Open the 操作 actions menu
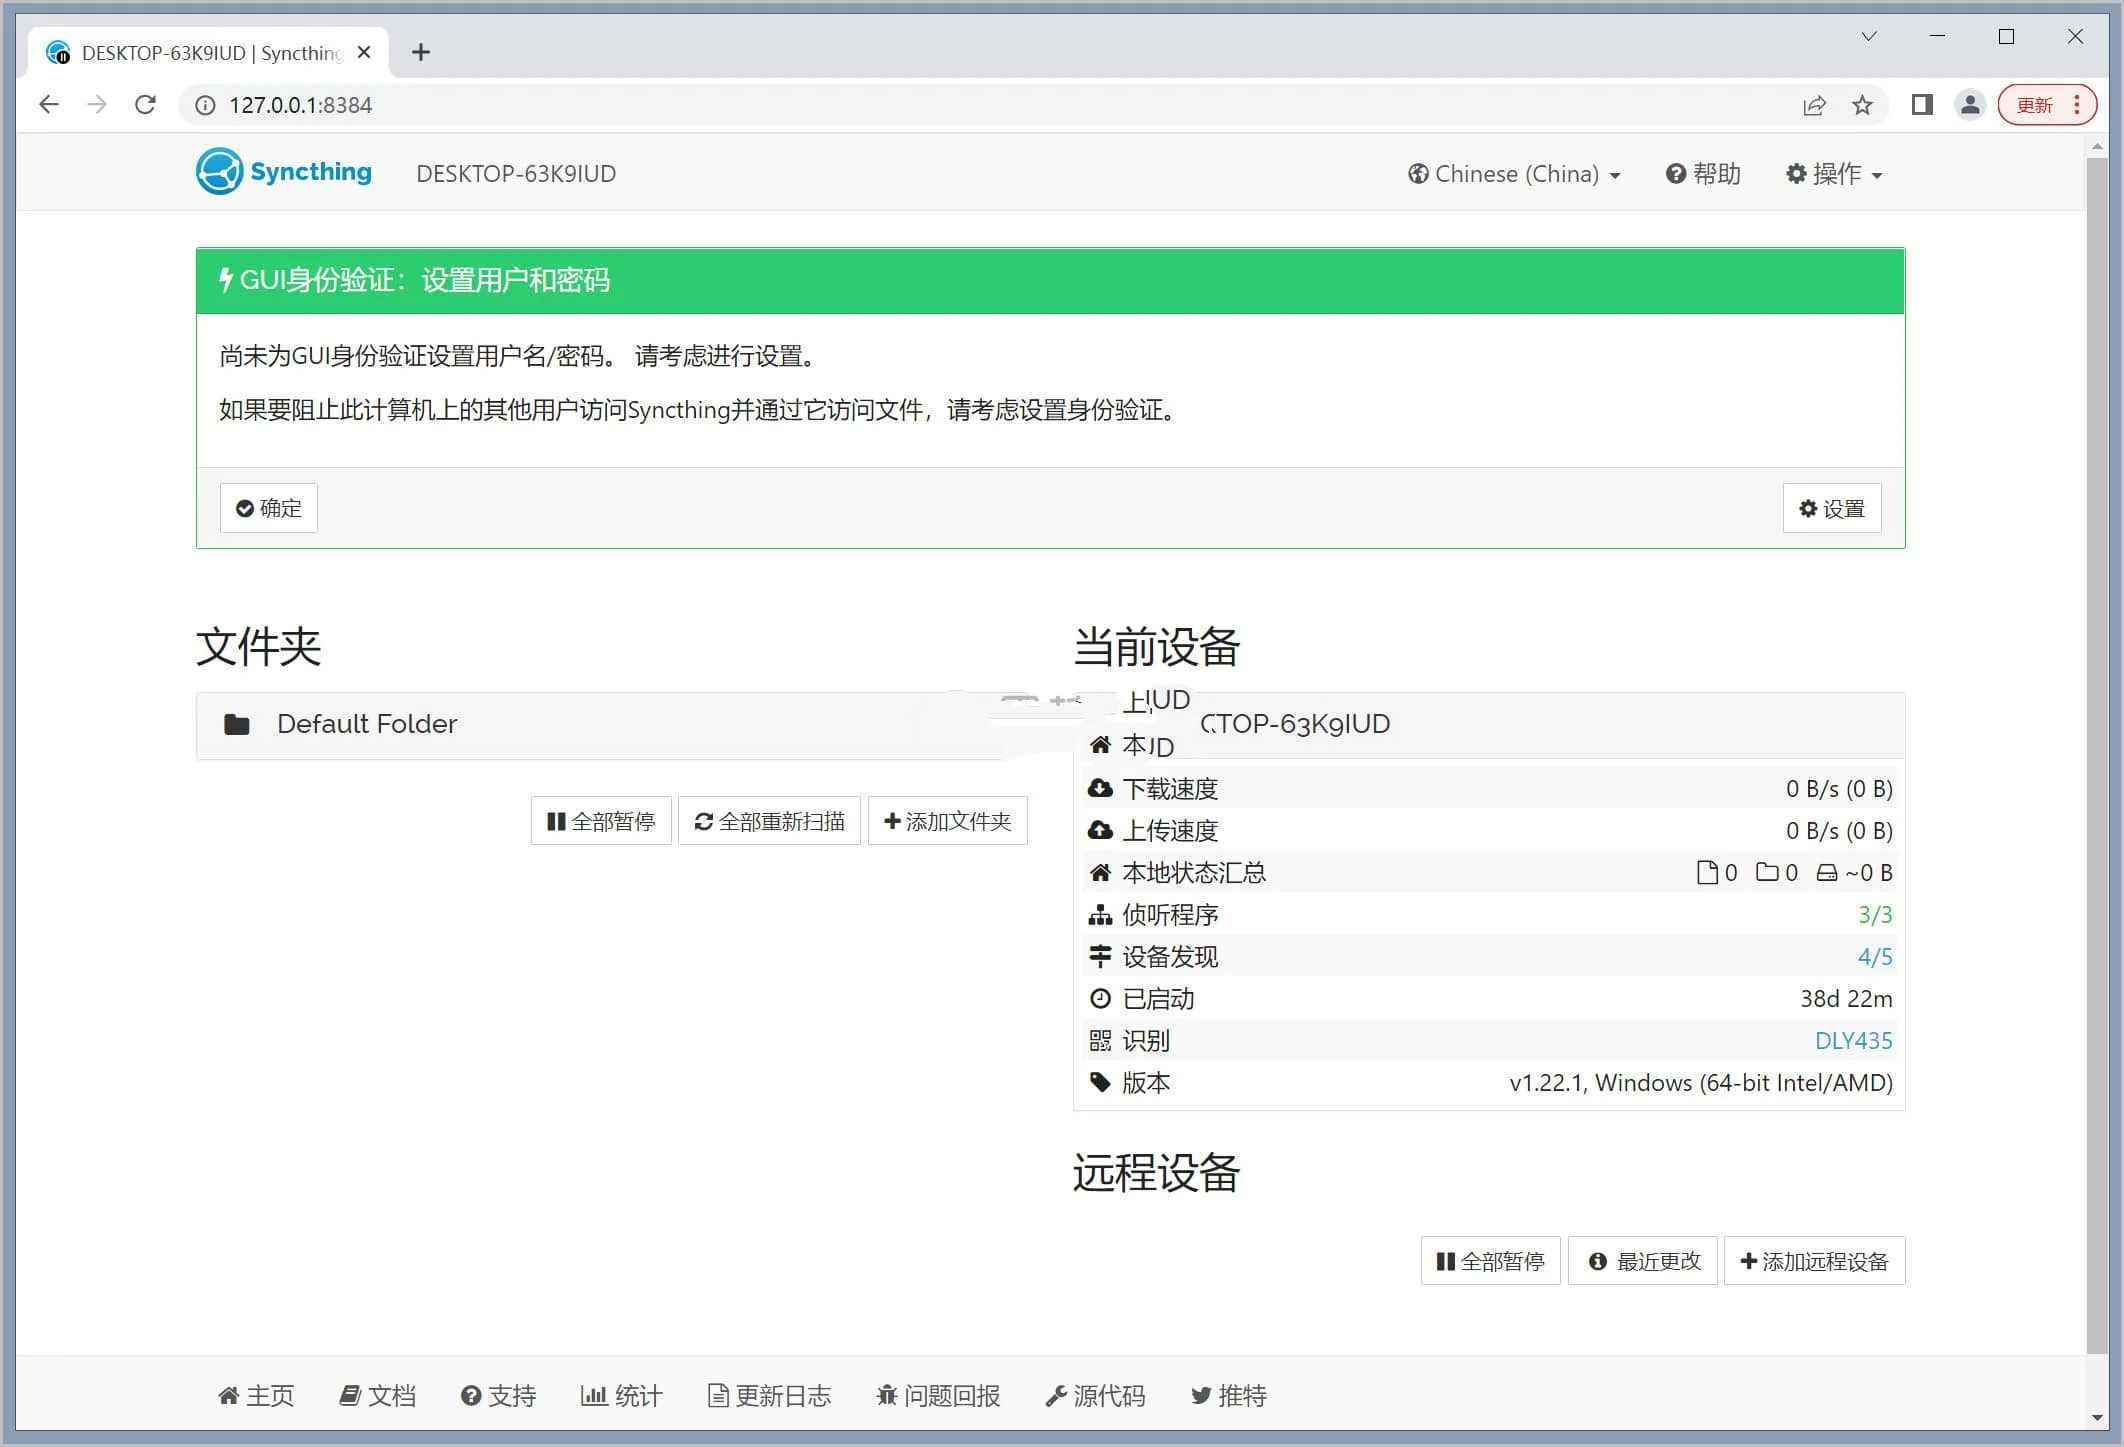Screen dimensions: 2124x1447 click(1833, 173)
